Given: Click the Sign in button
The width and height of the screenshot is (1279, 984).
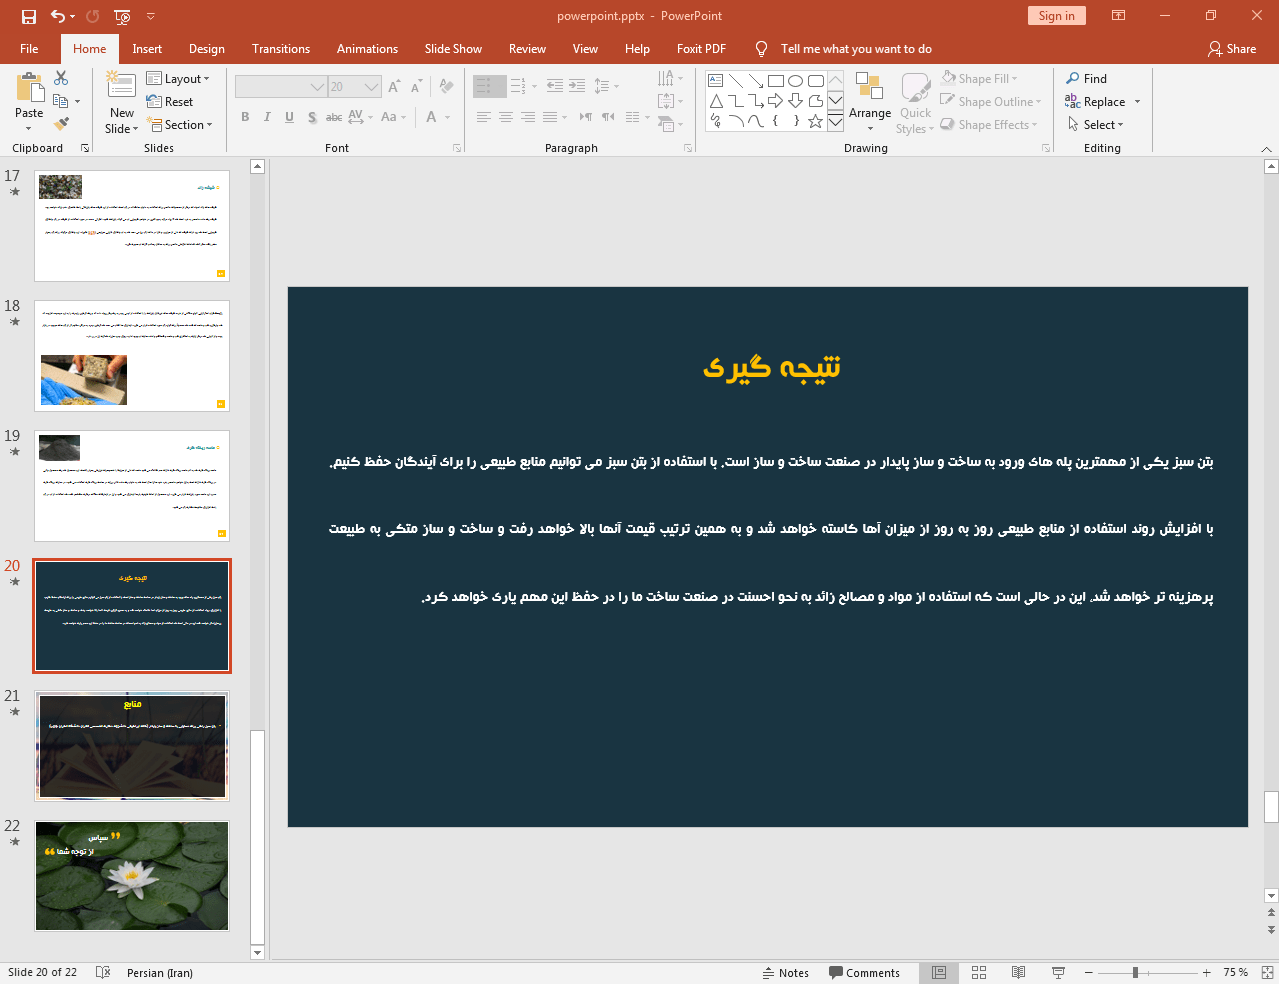Looking at the screenshot, I should [x=1056, y=16].
